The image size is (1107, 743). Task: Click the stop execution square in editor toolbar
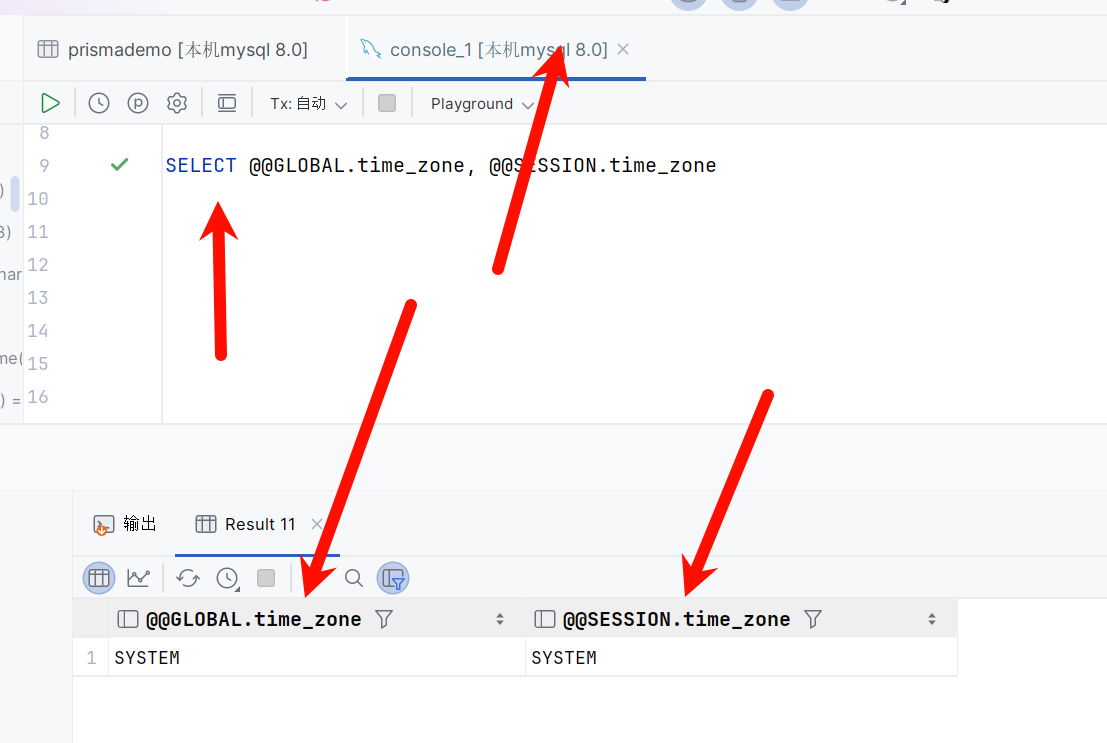(387, 103)
